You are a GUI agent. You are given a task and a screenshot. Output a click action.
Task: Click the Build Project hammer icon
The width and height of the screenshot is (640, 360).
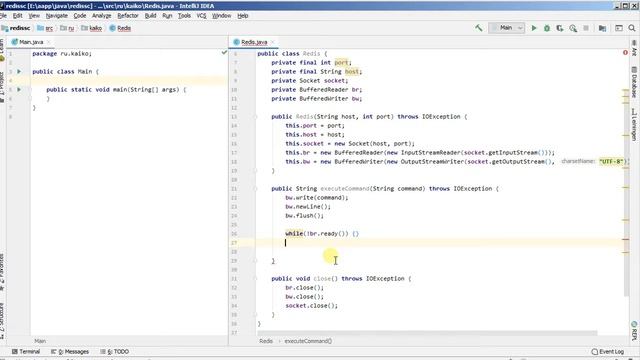tap(478, 28)
